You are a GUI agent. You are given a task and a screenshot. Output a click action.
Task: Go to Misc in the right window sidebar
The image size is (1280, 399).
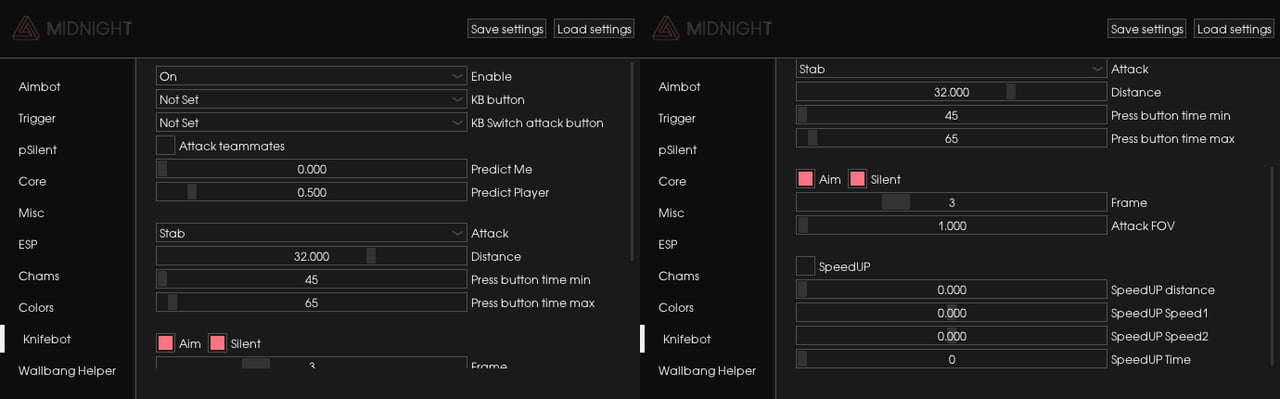671,213
